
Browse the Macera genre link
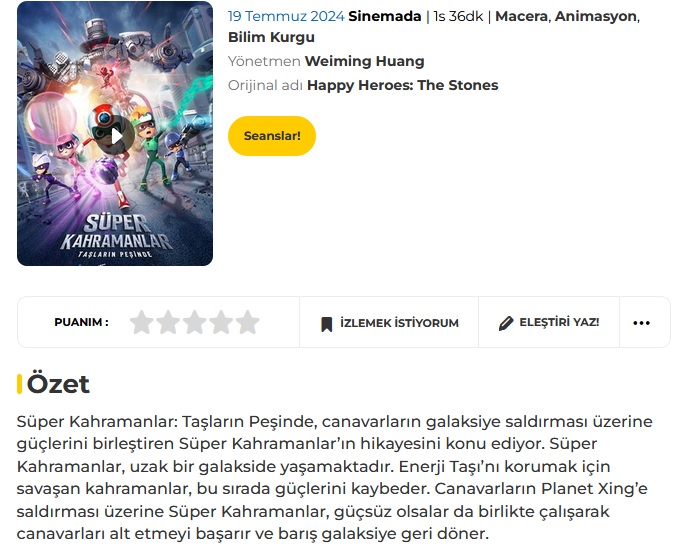(x=521, y=16)
